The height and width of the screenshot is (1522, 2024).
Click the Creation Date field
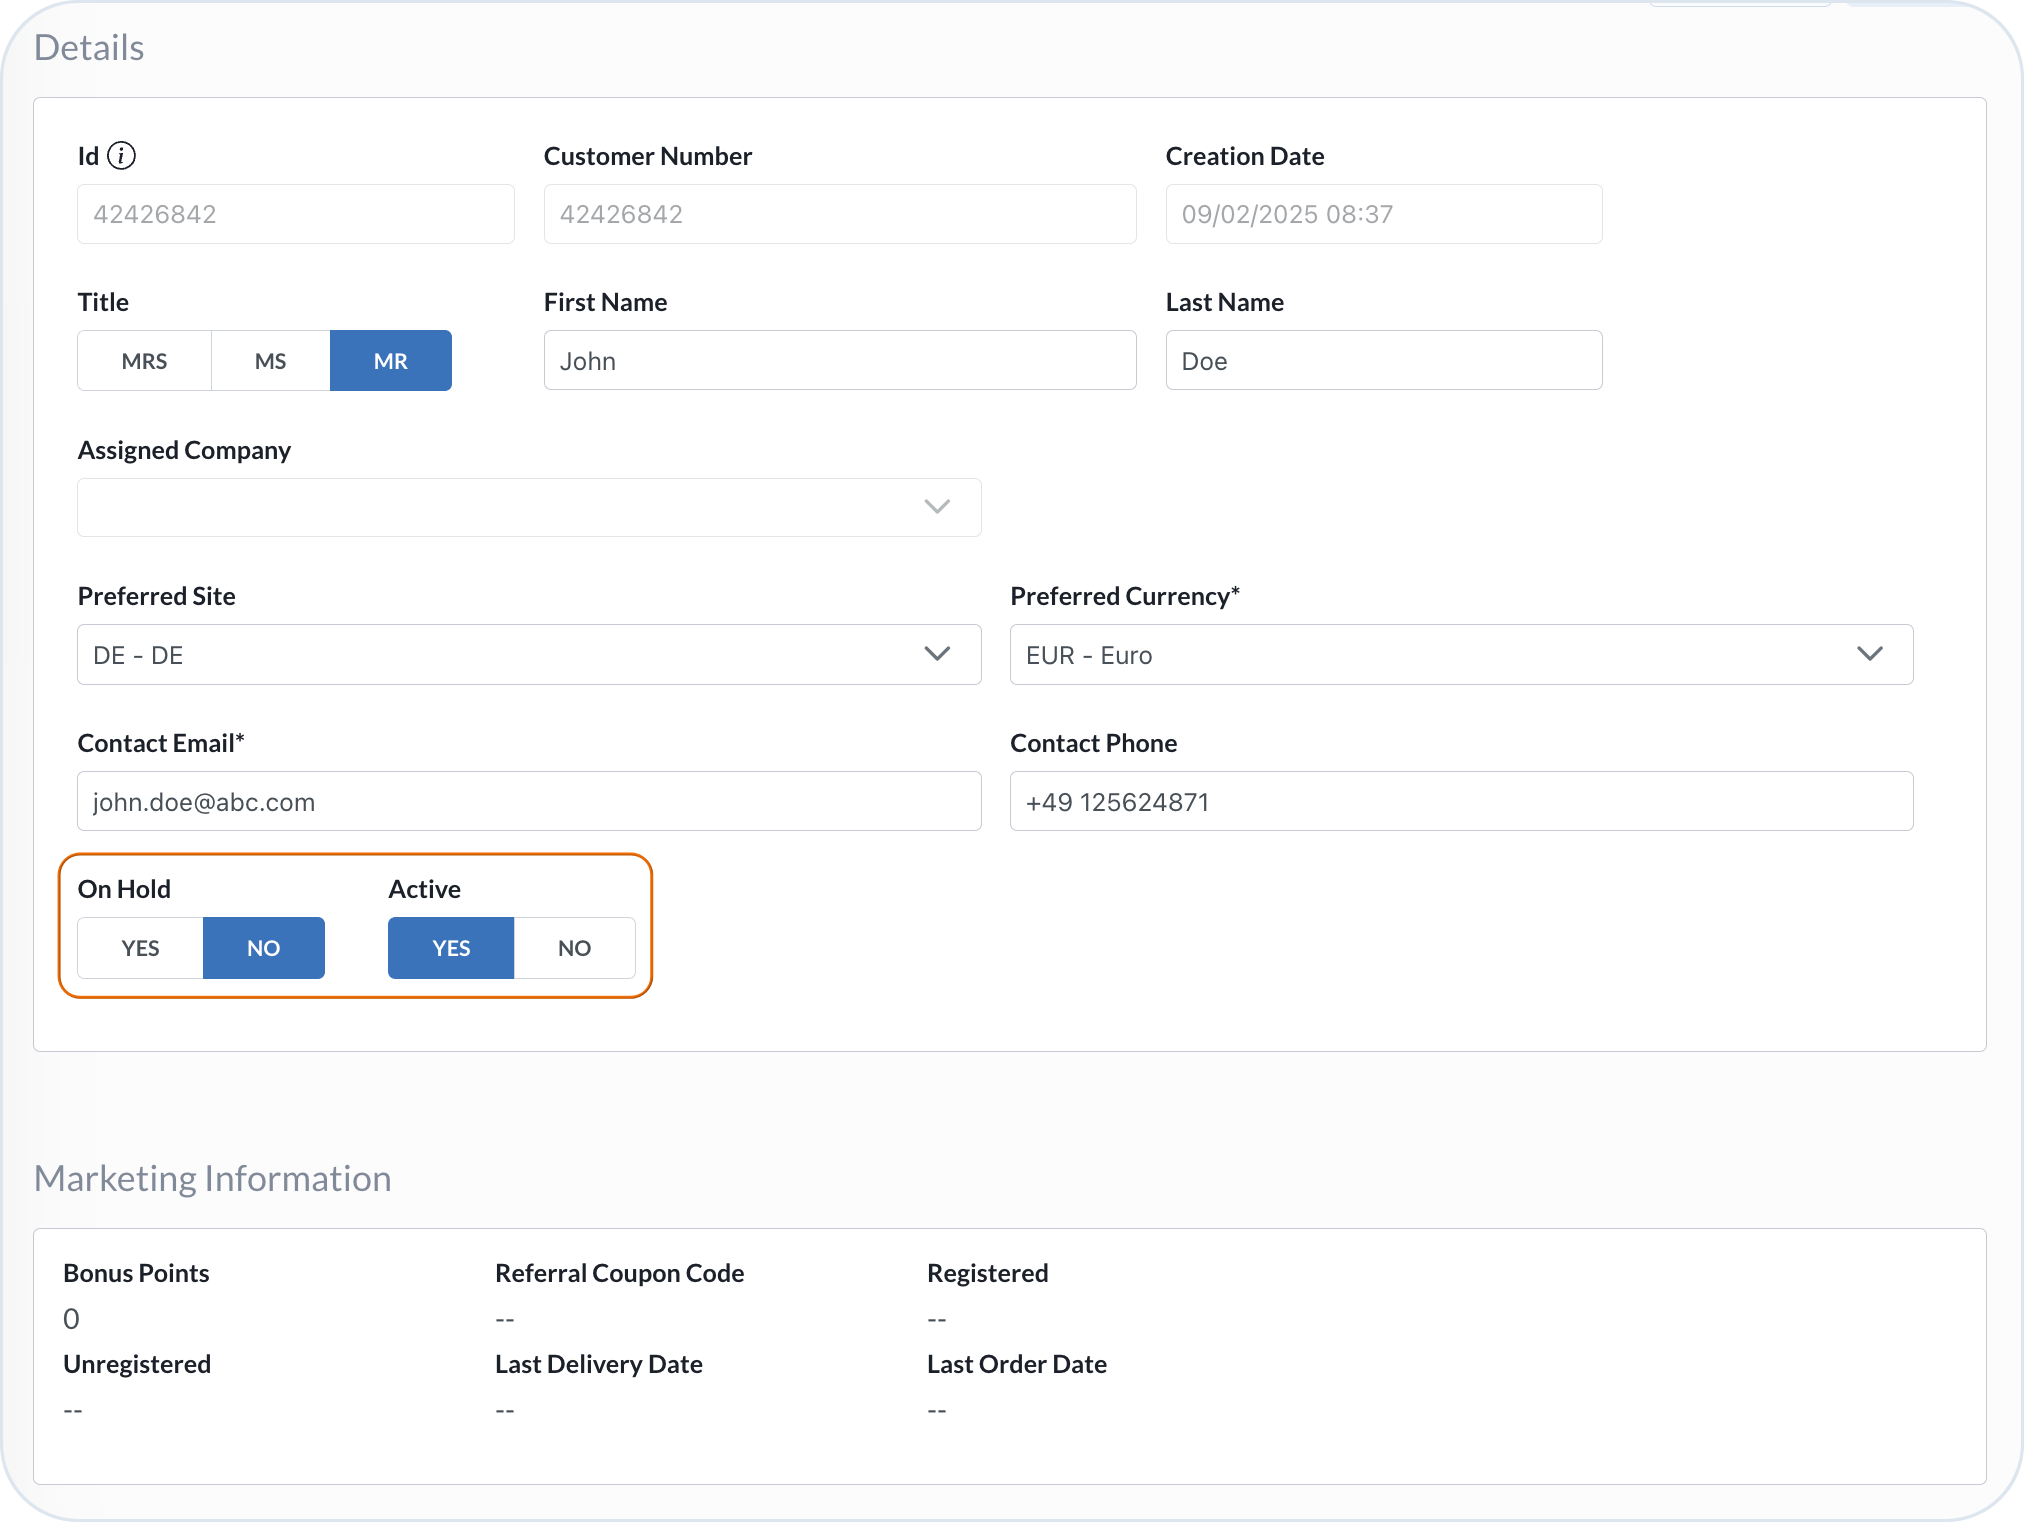pyautogui.click(x=1383, y=214)
